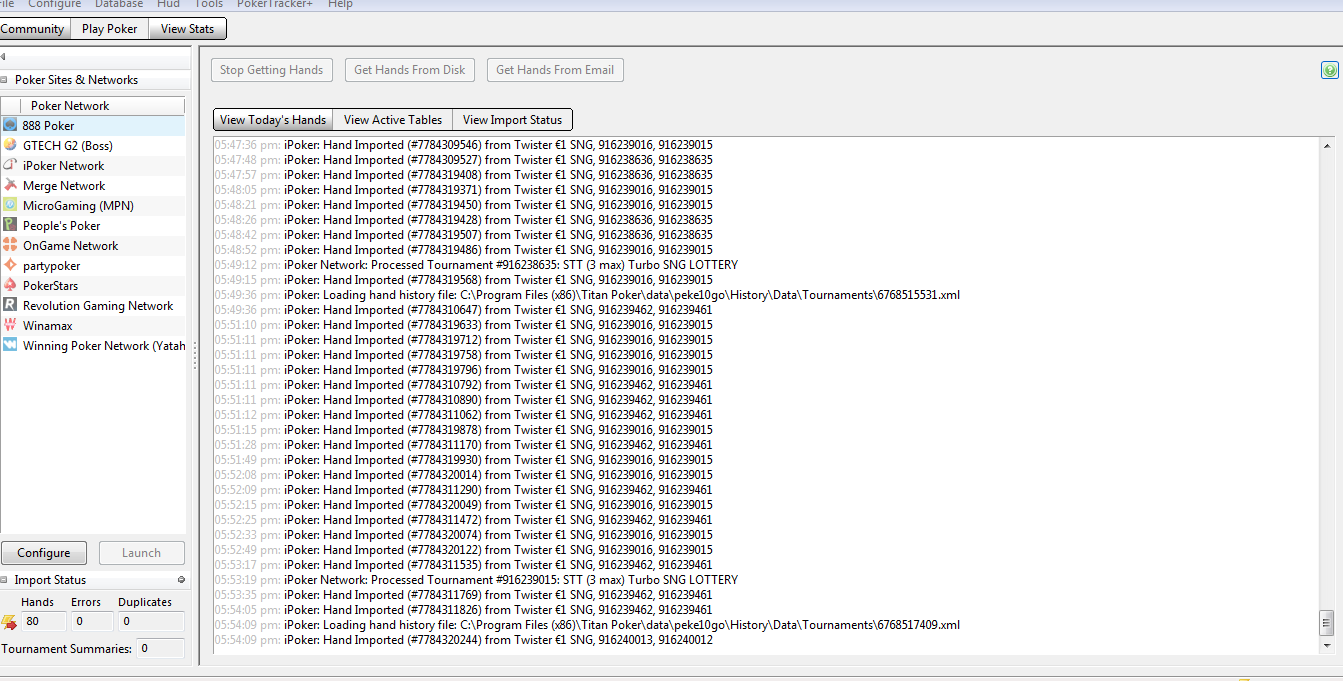Choose the Winamax icon
The image size is (1343, 681).
click(10, 325)
